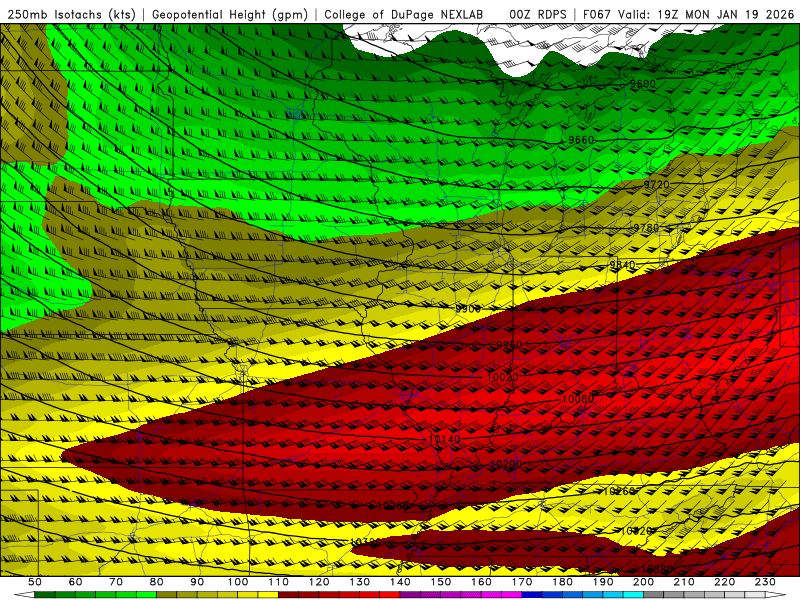Click the 60 knot legend value
The image size is (800, 600).
pos(75,582)
